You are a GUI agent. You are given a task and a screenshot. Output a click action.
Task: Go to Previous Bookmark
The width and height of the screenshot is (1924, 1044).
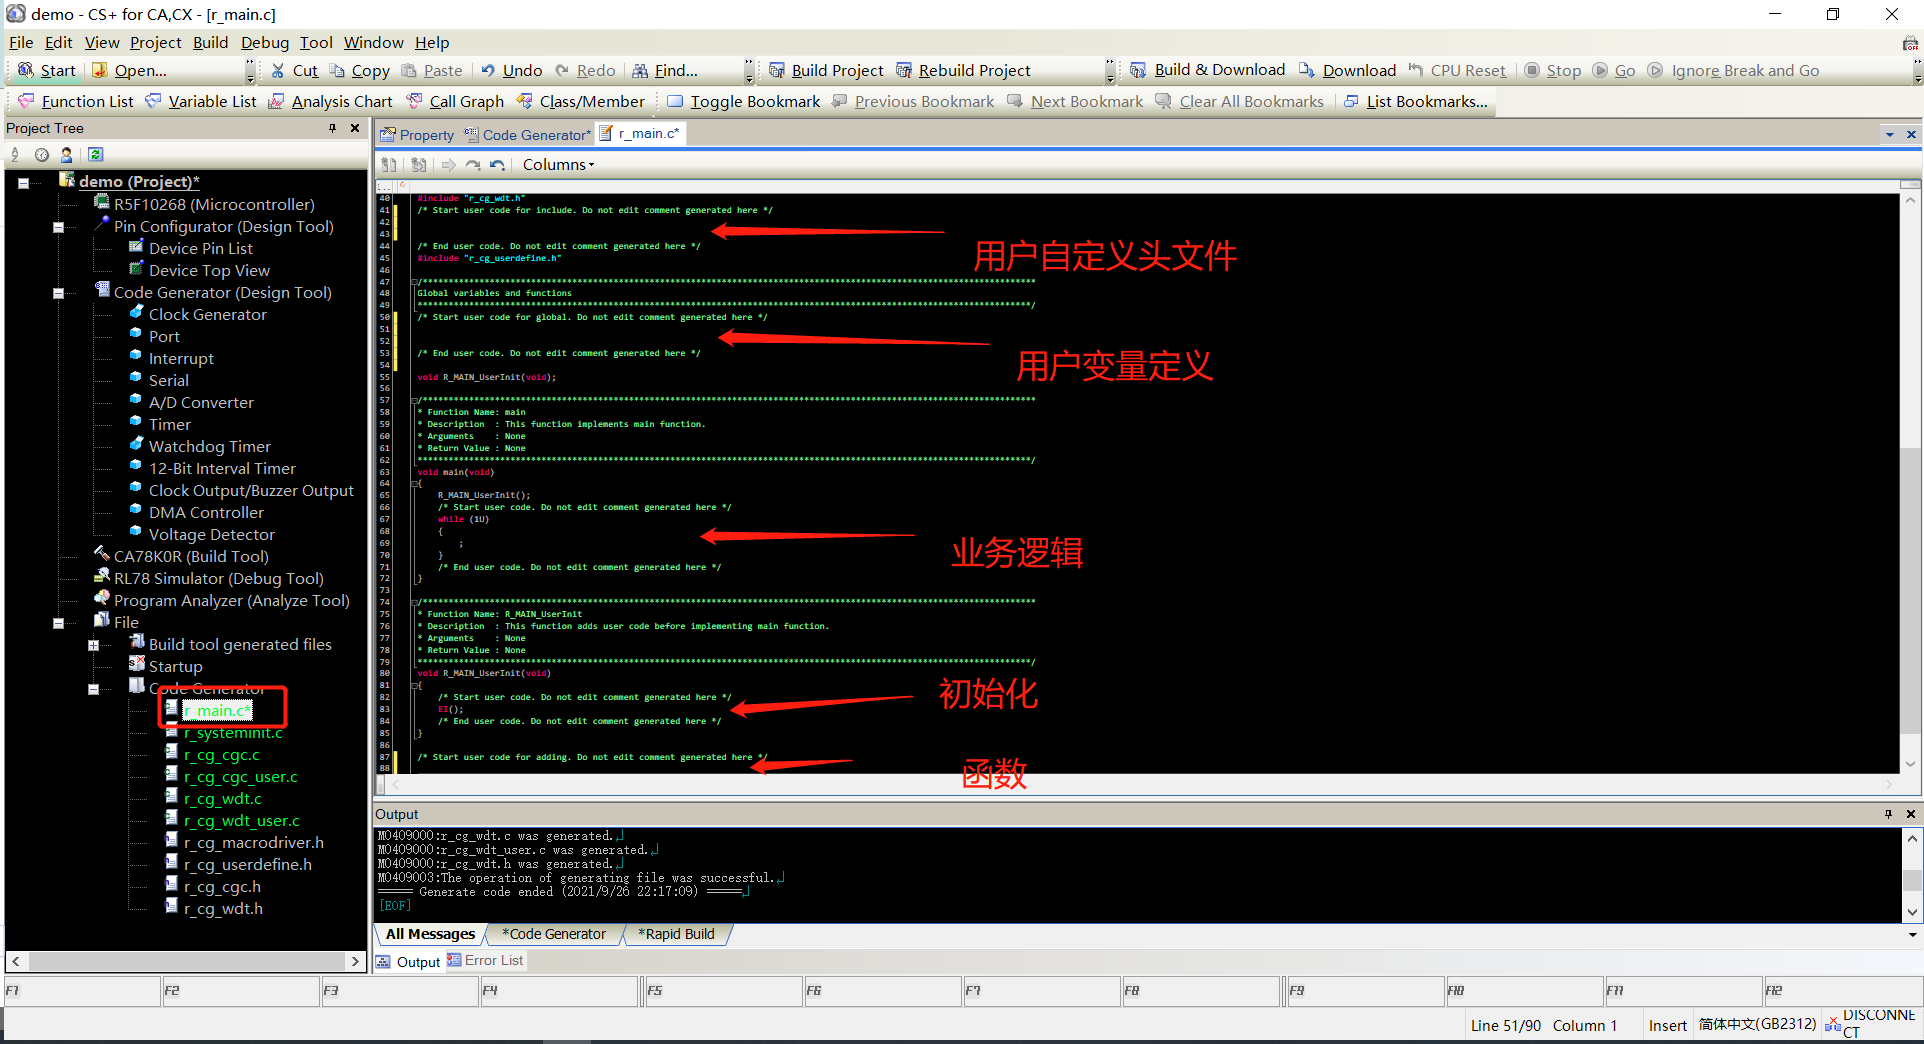[913, 101]
